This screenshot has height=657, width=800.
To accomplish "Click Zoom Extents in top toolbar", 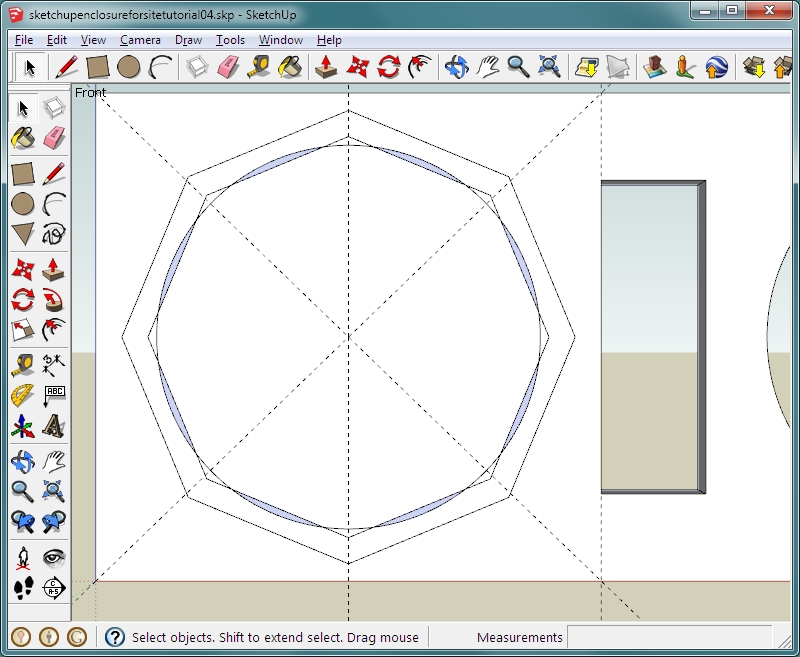I will coord(549,67).
